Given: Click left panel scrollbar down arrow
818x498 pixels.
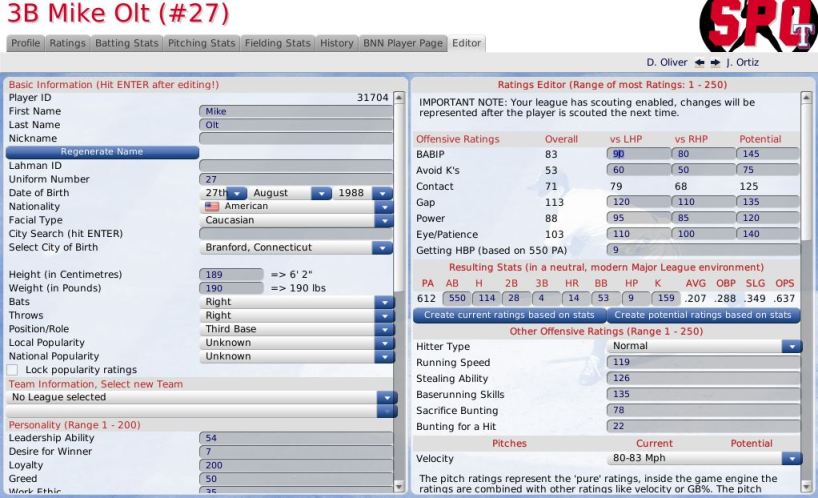Looking at the screenshot, I should (x=399, y=487).
